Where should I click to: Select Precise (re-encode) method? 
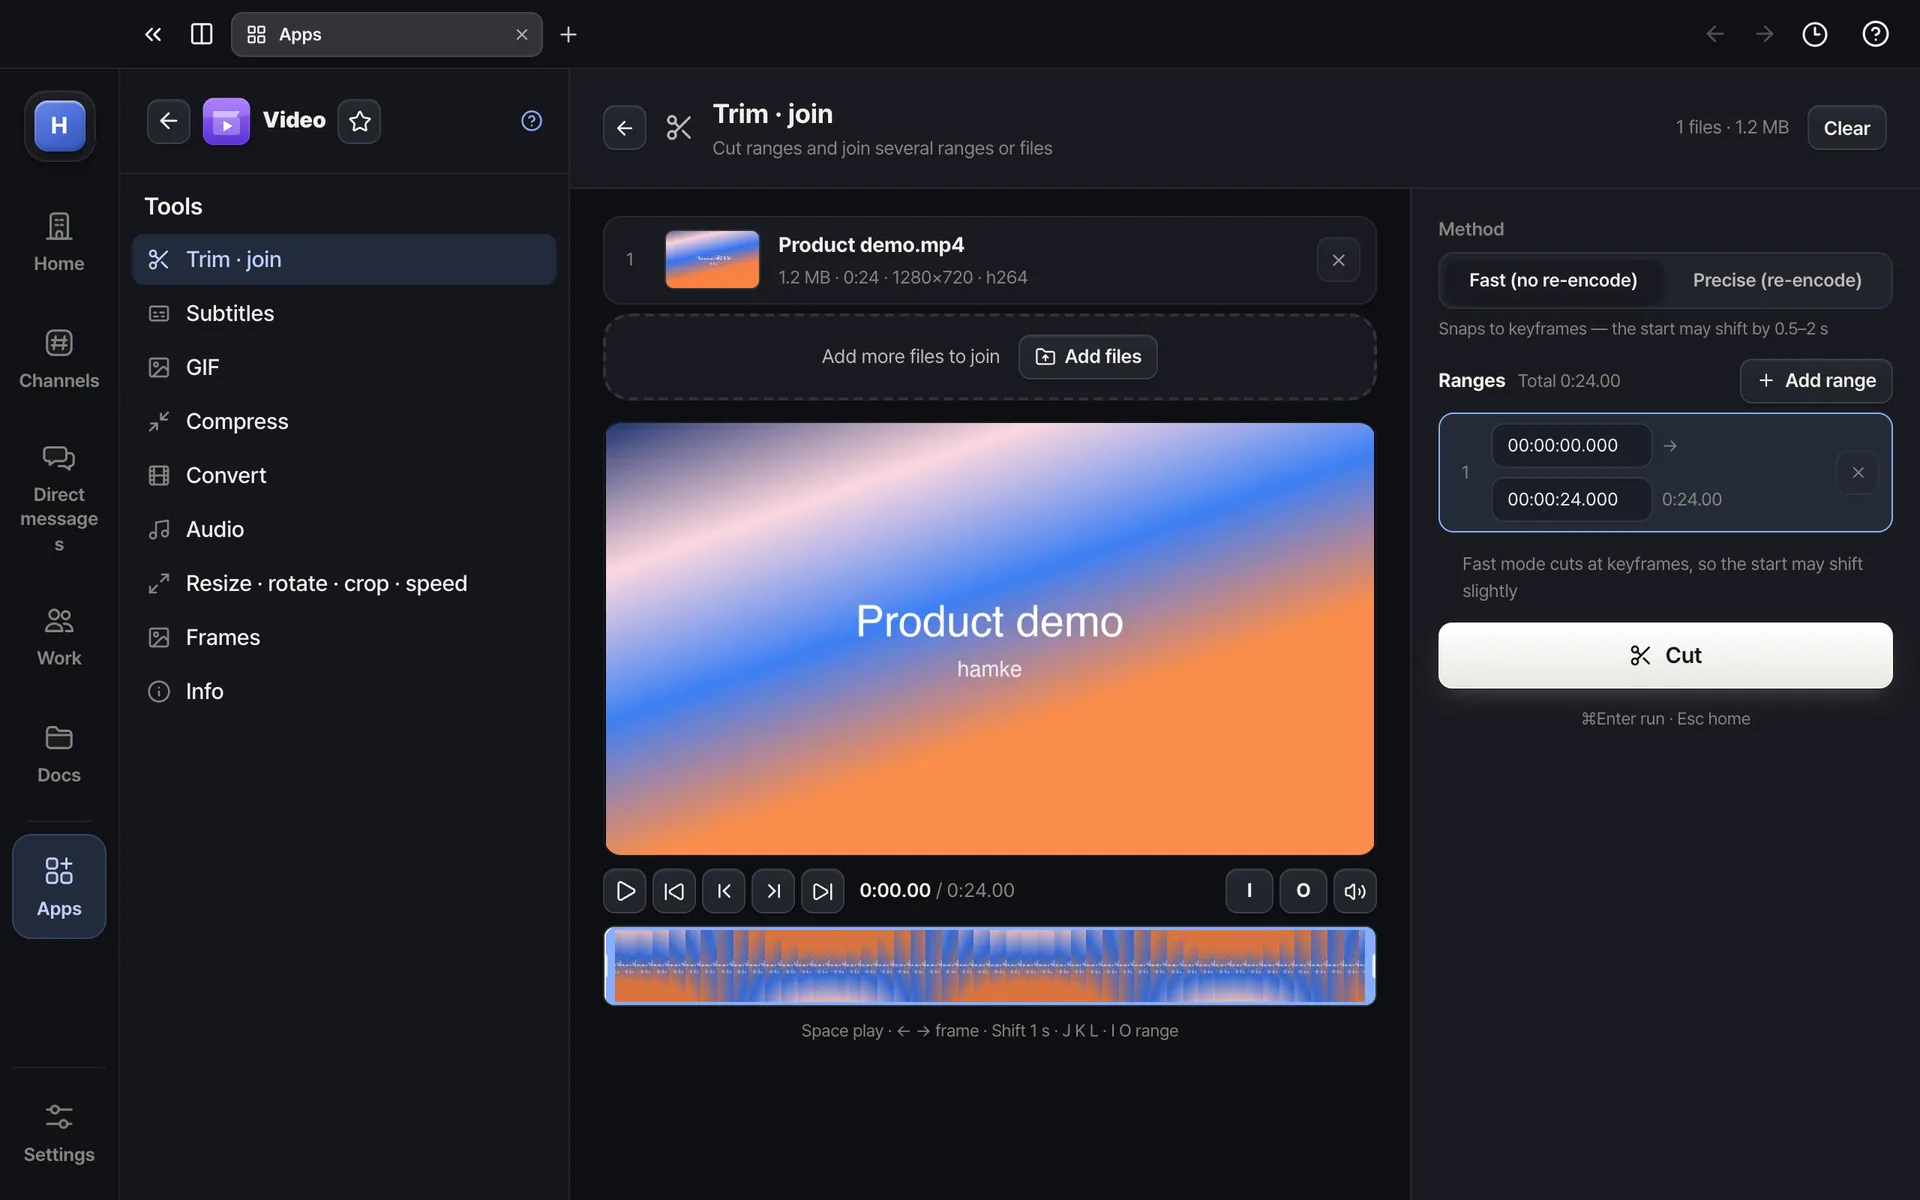click(x=1777, y=281)
